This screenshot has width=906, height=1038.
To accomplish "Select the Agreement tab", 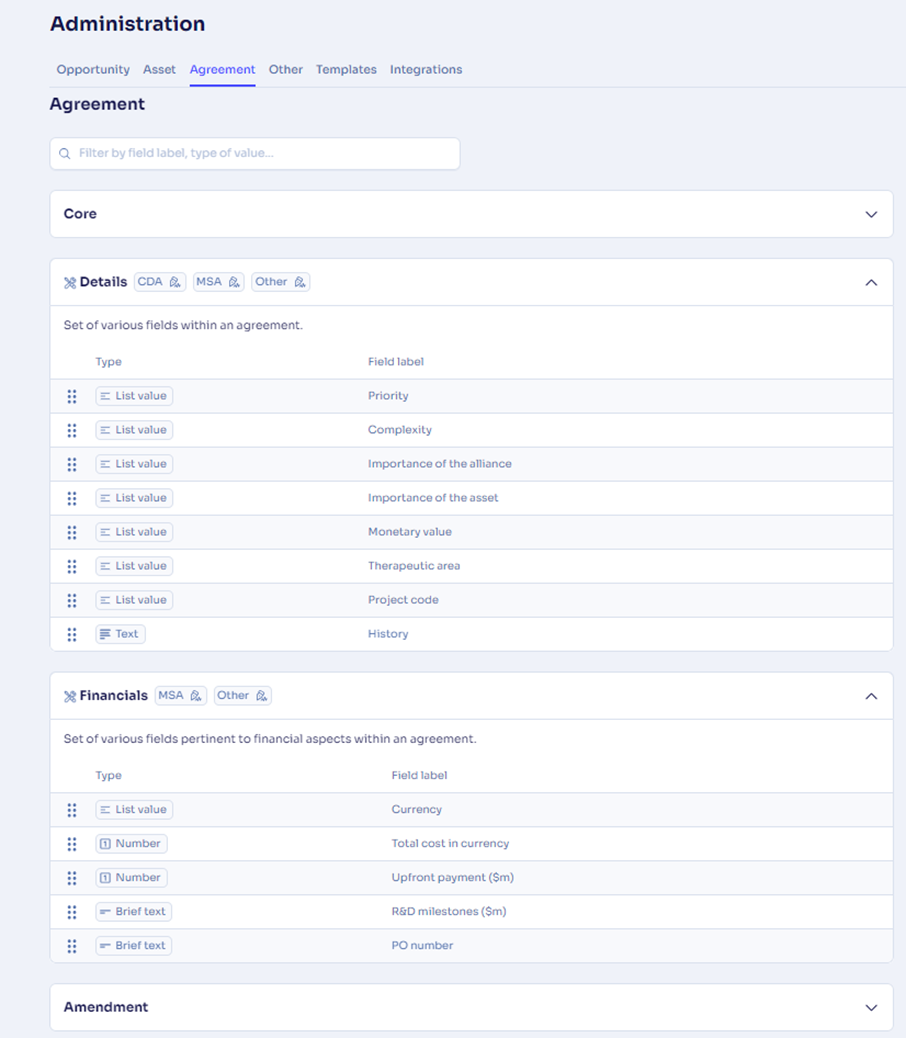I will coord(222,70).
